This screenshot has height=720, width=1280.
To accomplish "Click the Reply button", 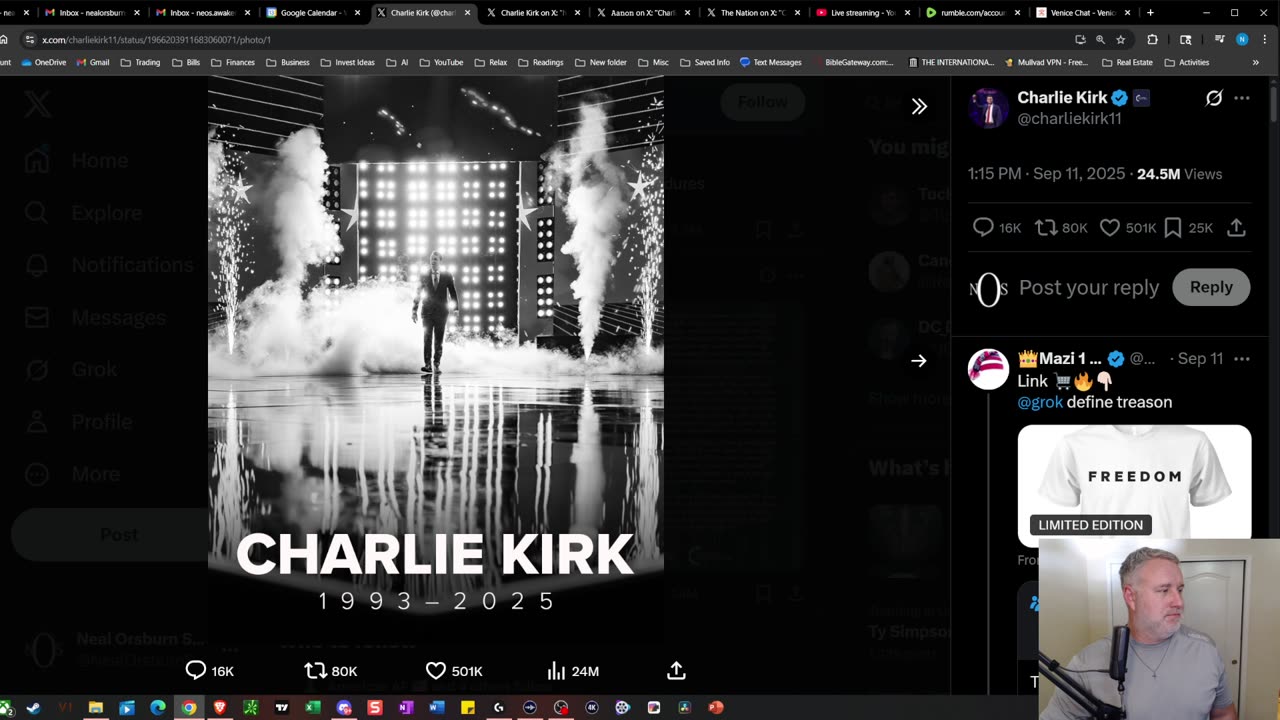I will point(1211,287).
